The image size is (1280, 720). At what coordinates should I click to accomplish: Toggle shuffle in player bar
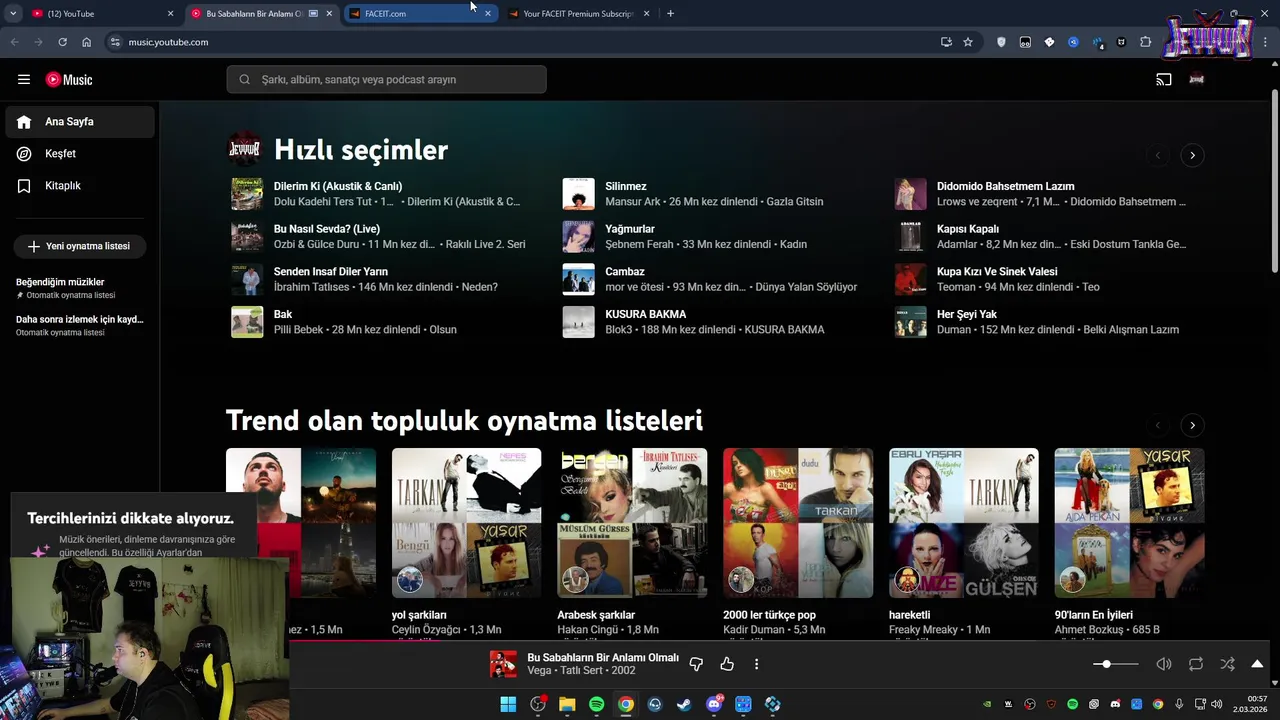(1227, 664)
